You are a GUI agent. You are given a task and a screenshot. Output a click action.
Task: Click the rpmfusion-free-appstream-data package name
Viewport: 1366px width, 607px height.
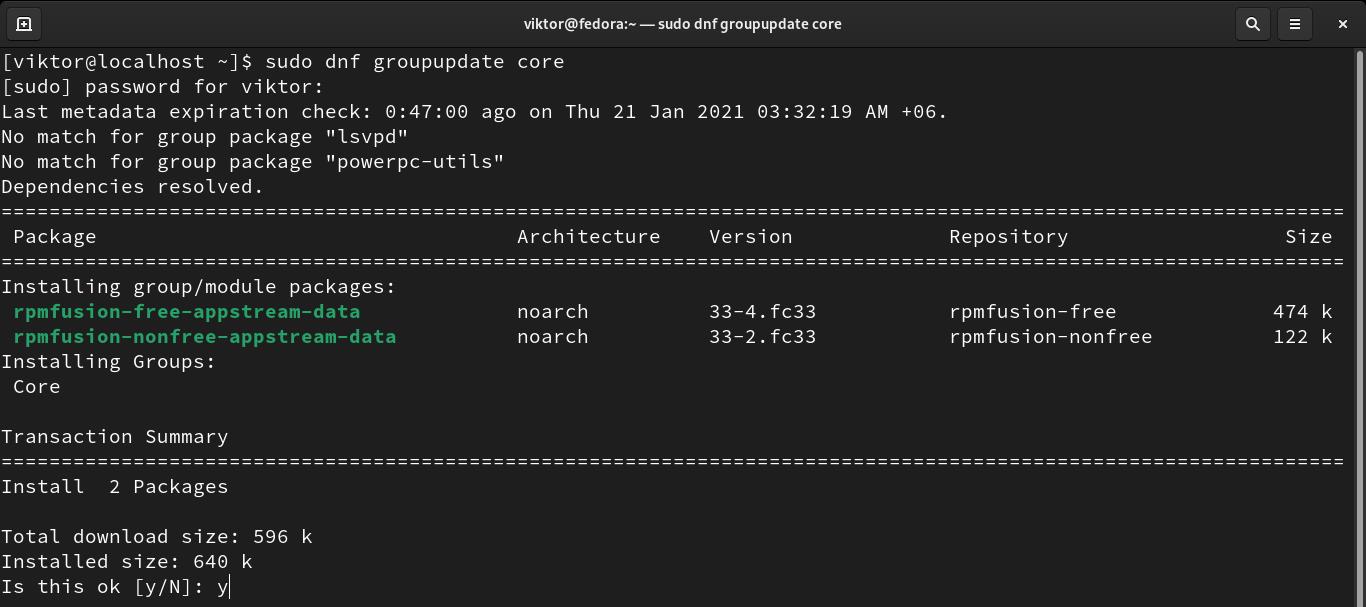[x=186, y=312]
